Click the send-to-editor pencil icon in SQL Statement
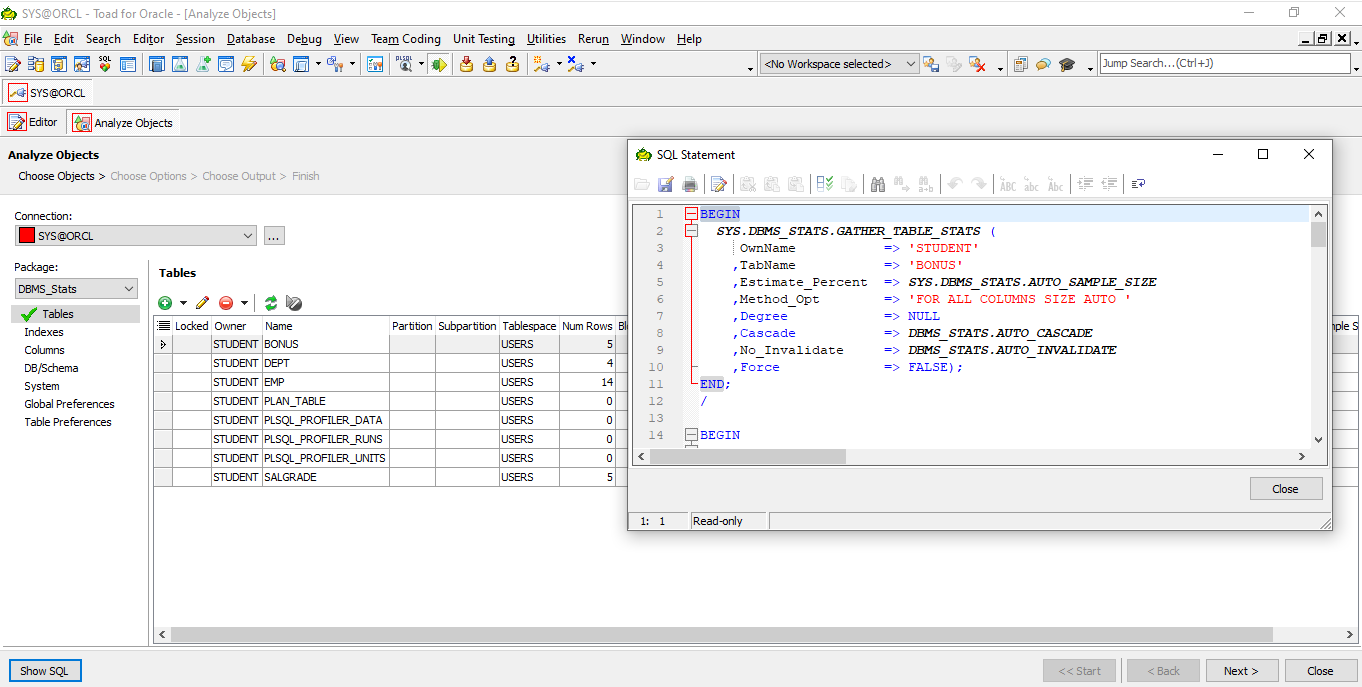Image resolution: width=1362 pixels, height=687 pixels. click(718, 184)
